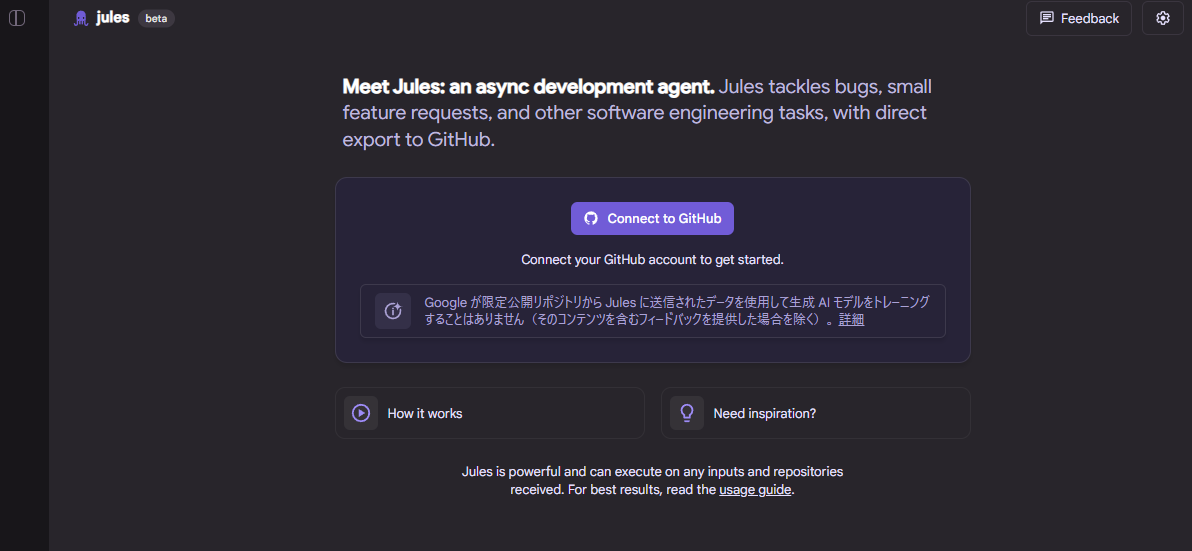
Task: Open settings via the gear icon
Action: [x=1162, y=18]
